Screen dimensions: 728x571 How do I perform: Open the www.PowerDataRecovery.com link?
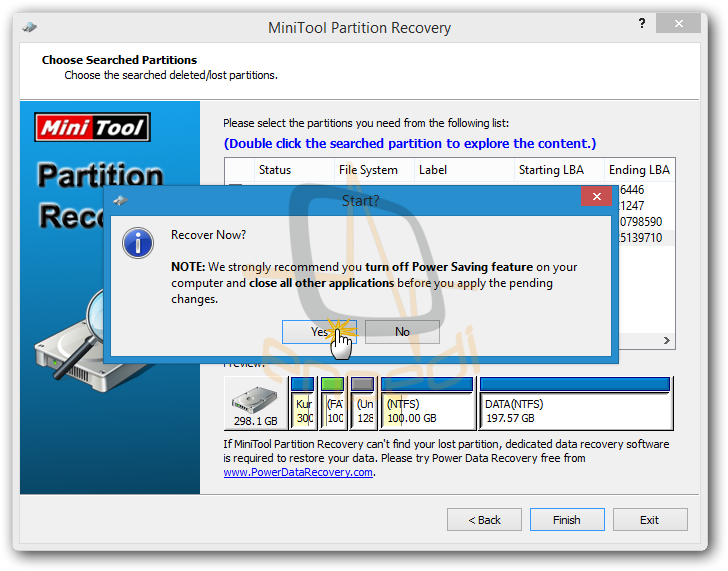click(x=298, y=472)
